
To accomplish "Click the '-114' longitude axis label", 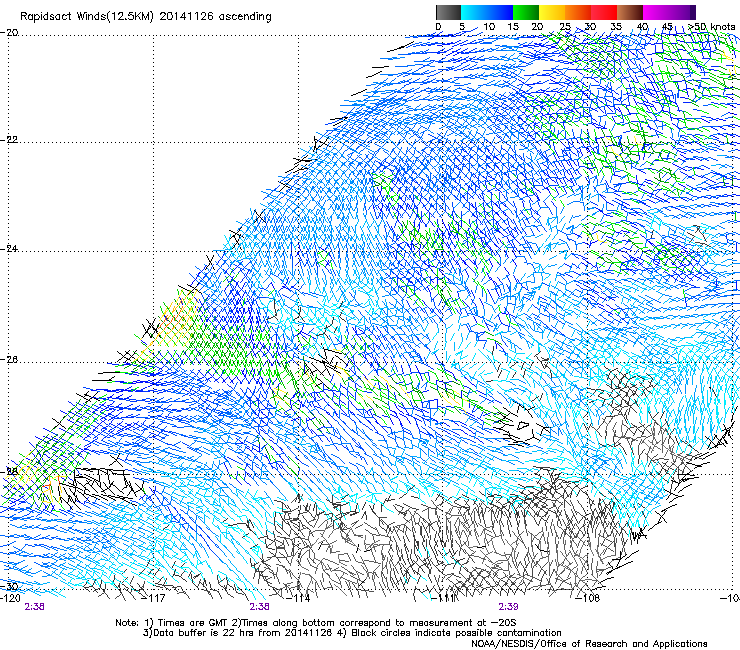I will (300, 598).
